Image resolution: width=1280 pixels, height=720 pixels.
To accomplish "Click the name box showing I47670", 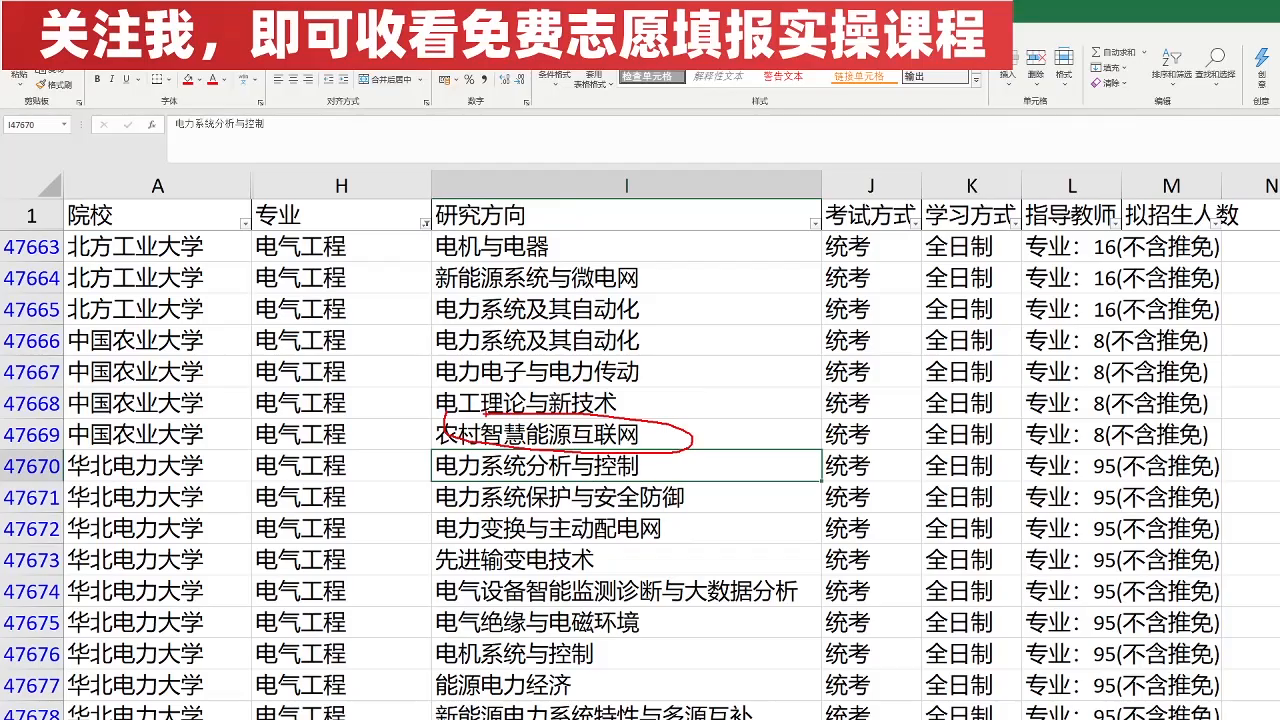I will [x=30, y=125].
